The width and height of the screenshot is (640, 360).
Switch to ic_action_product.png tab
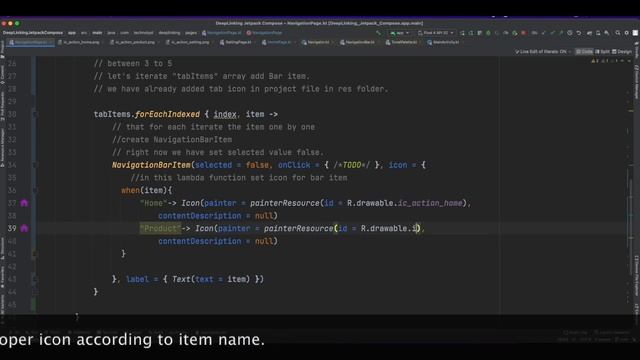point(134,42)
